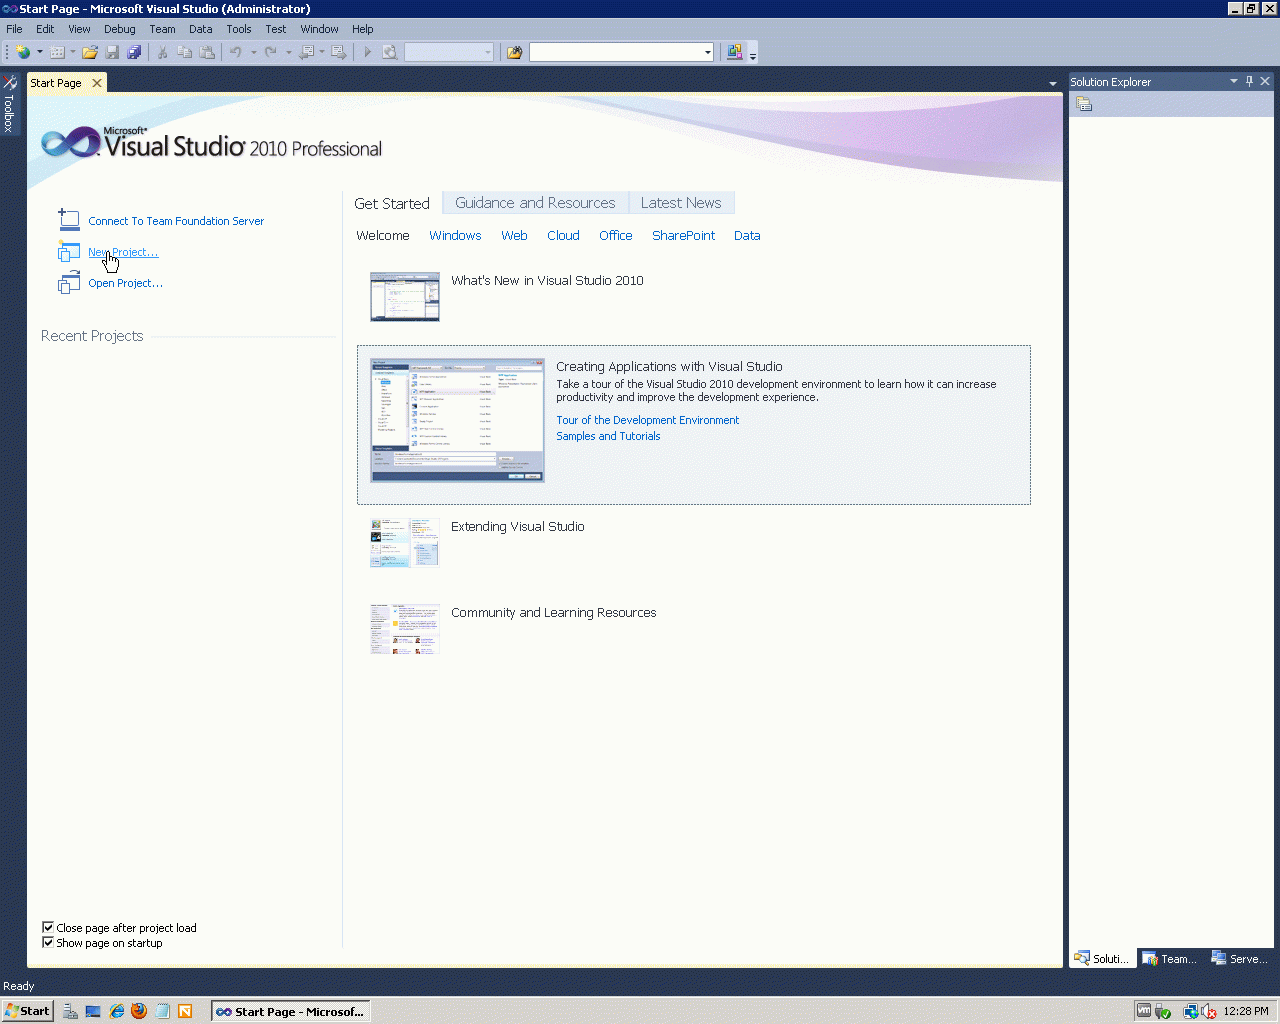Select the Server Explorer tab
Image resolution: width=1280 pixels, height=1024 pixels.
1240,958
